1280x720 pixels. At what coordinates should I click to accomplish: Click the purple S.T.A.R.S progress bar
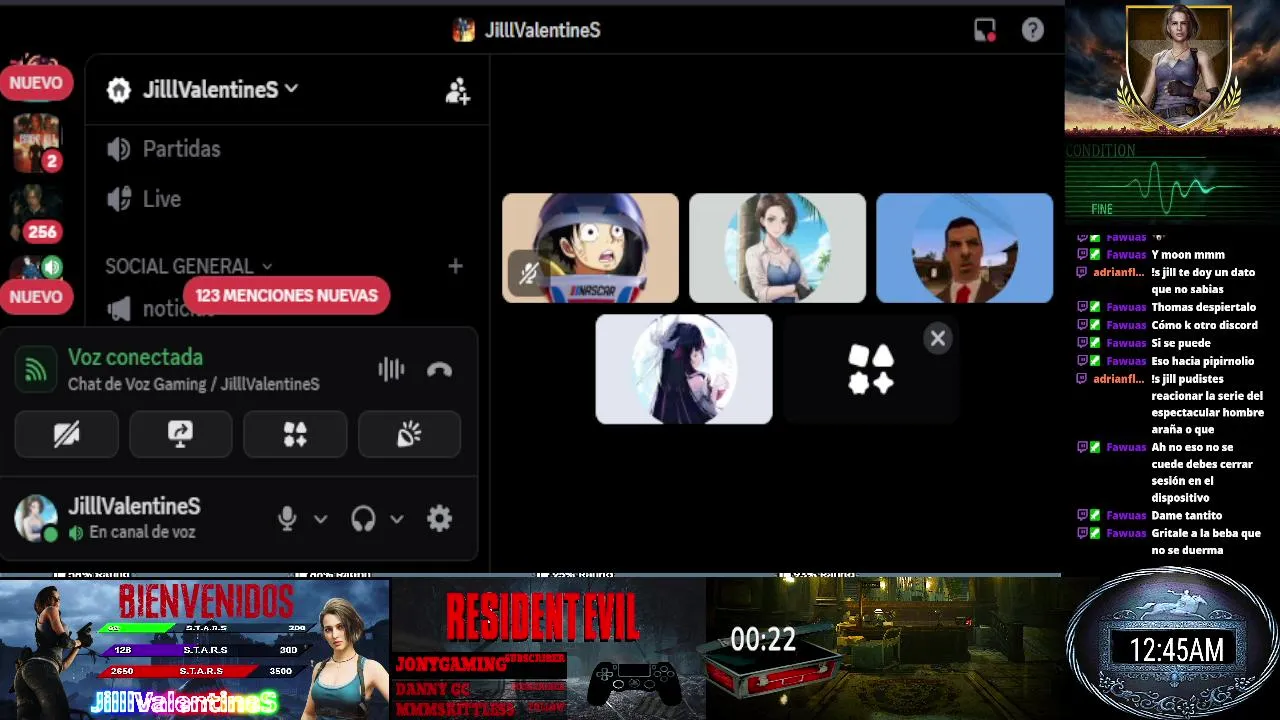203,650
